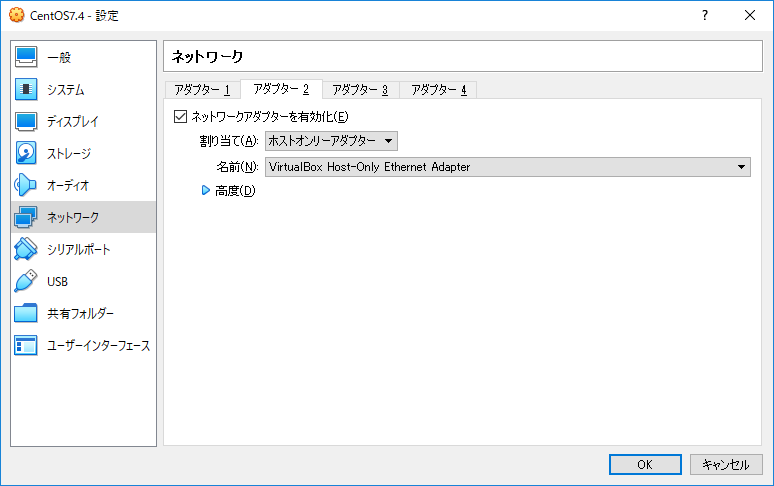Viewport: 774px width, 486px height.
Task: Open User Interface (ユーザーインターフェース) icon
Action: [x=27, y=346]
